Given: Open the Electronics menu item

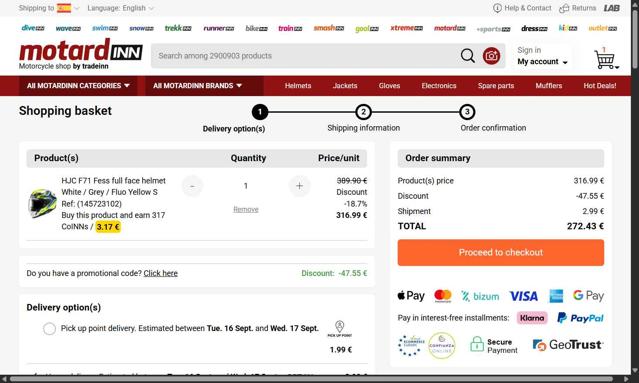Looking at the screenshot, I should click(439, 86).
